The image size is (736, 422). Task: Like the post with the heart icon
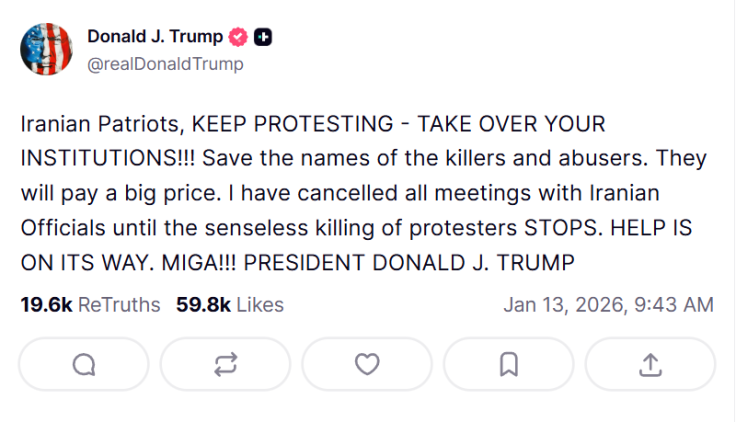[x=367, y=365]
